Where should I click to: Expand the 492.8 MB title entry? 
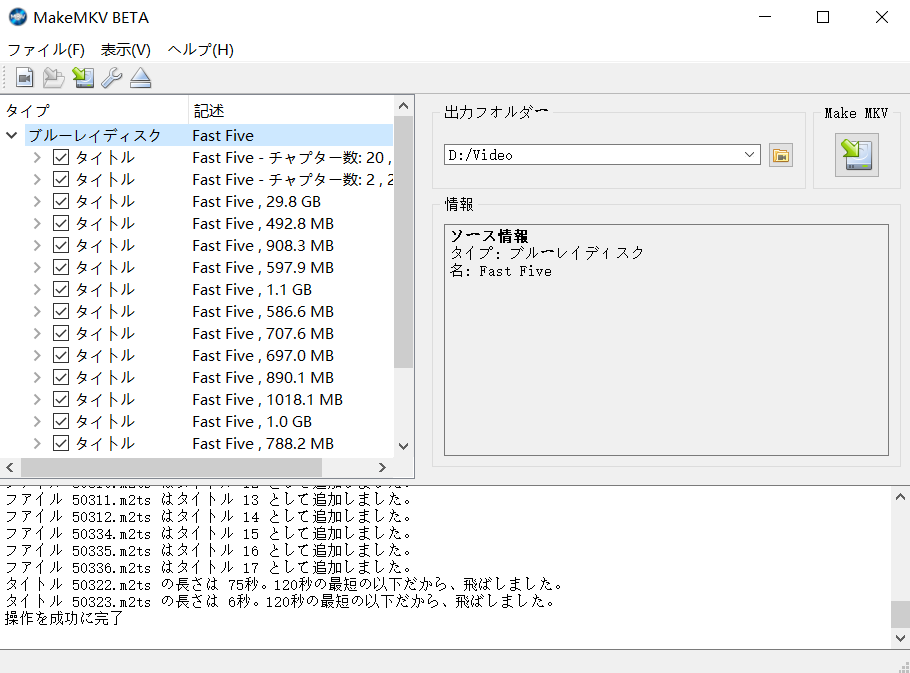37,223
